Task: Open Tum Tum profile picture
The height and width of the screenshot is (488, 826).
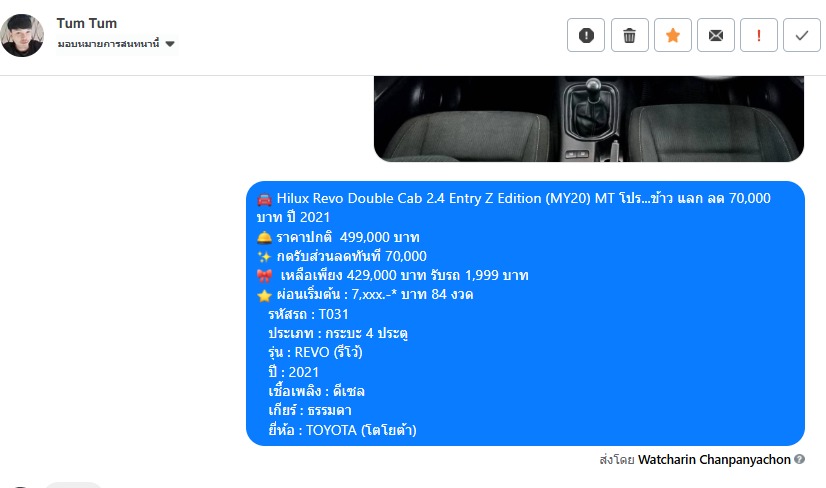Action: coord(22,35)
